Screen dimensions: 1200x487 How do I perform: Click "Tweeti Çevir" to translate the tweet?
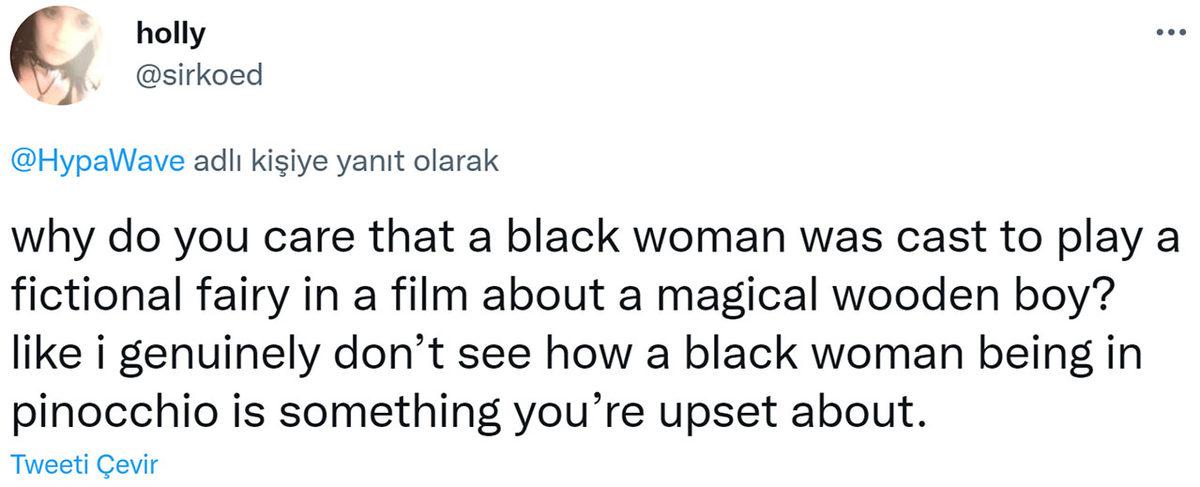point(83,462)
